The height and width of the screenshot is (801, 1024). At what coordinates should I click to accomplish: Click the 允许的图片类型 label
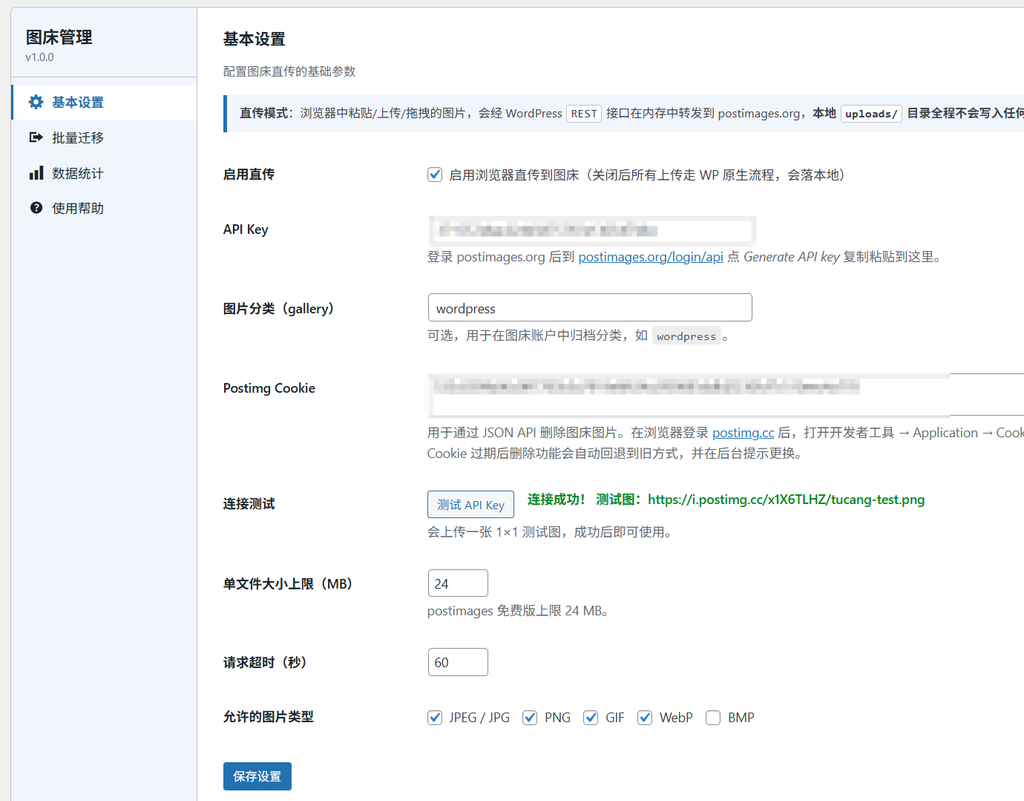pos(268,717)
